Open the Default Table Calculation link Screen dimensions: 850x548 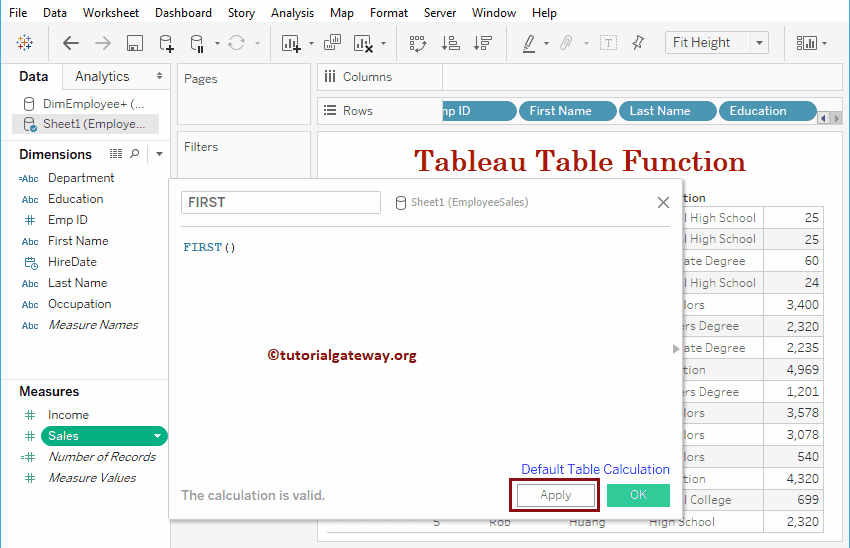tap(595, 469)
